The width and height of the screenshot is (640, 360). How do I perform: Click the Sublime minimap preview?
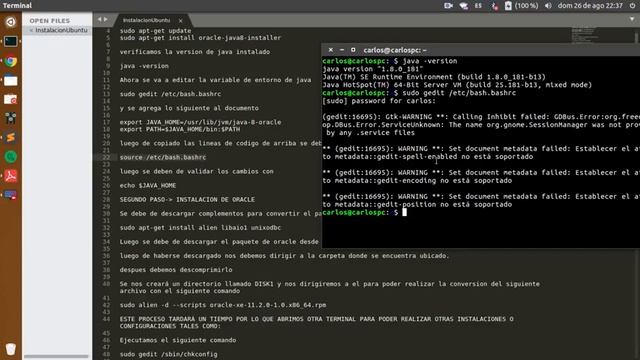coord(584,35)
